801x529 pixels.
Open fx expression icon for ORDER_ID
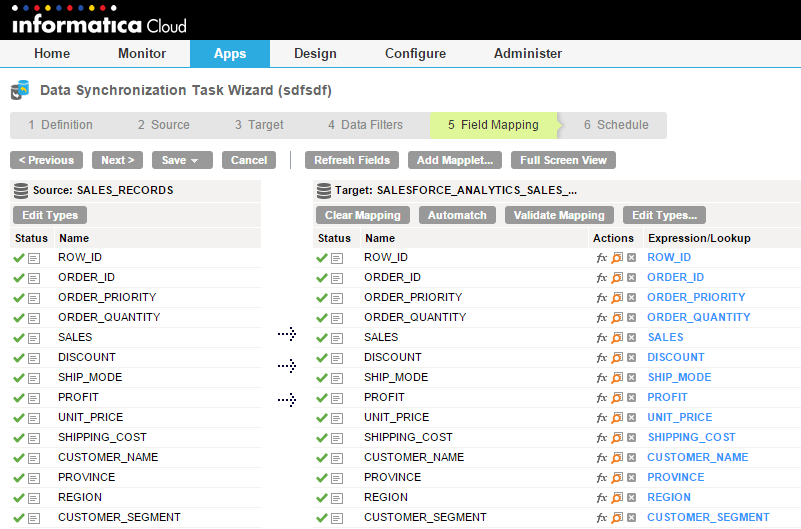coord(602,278)
